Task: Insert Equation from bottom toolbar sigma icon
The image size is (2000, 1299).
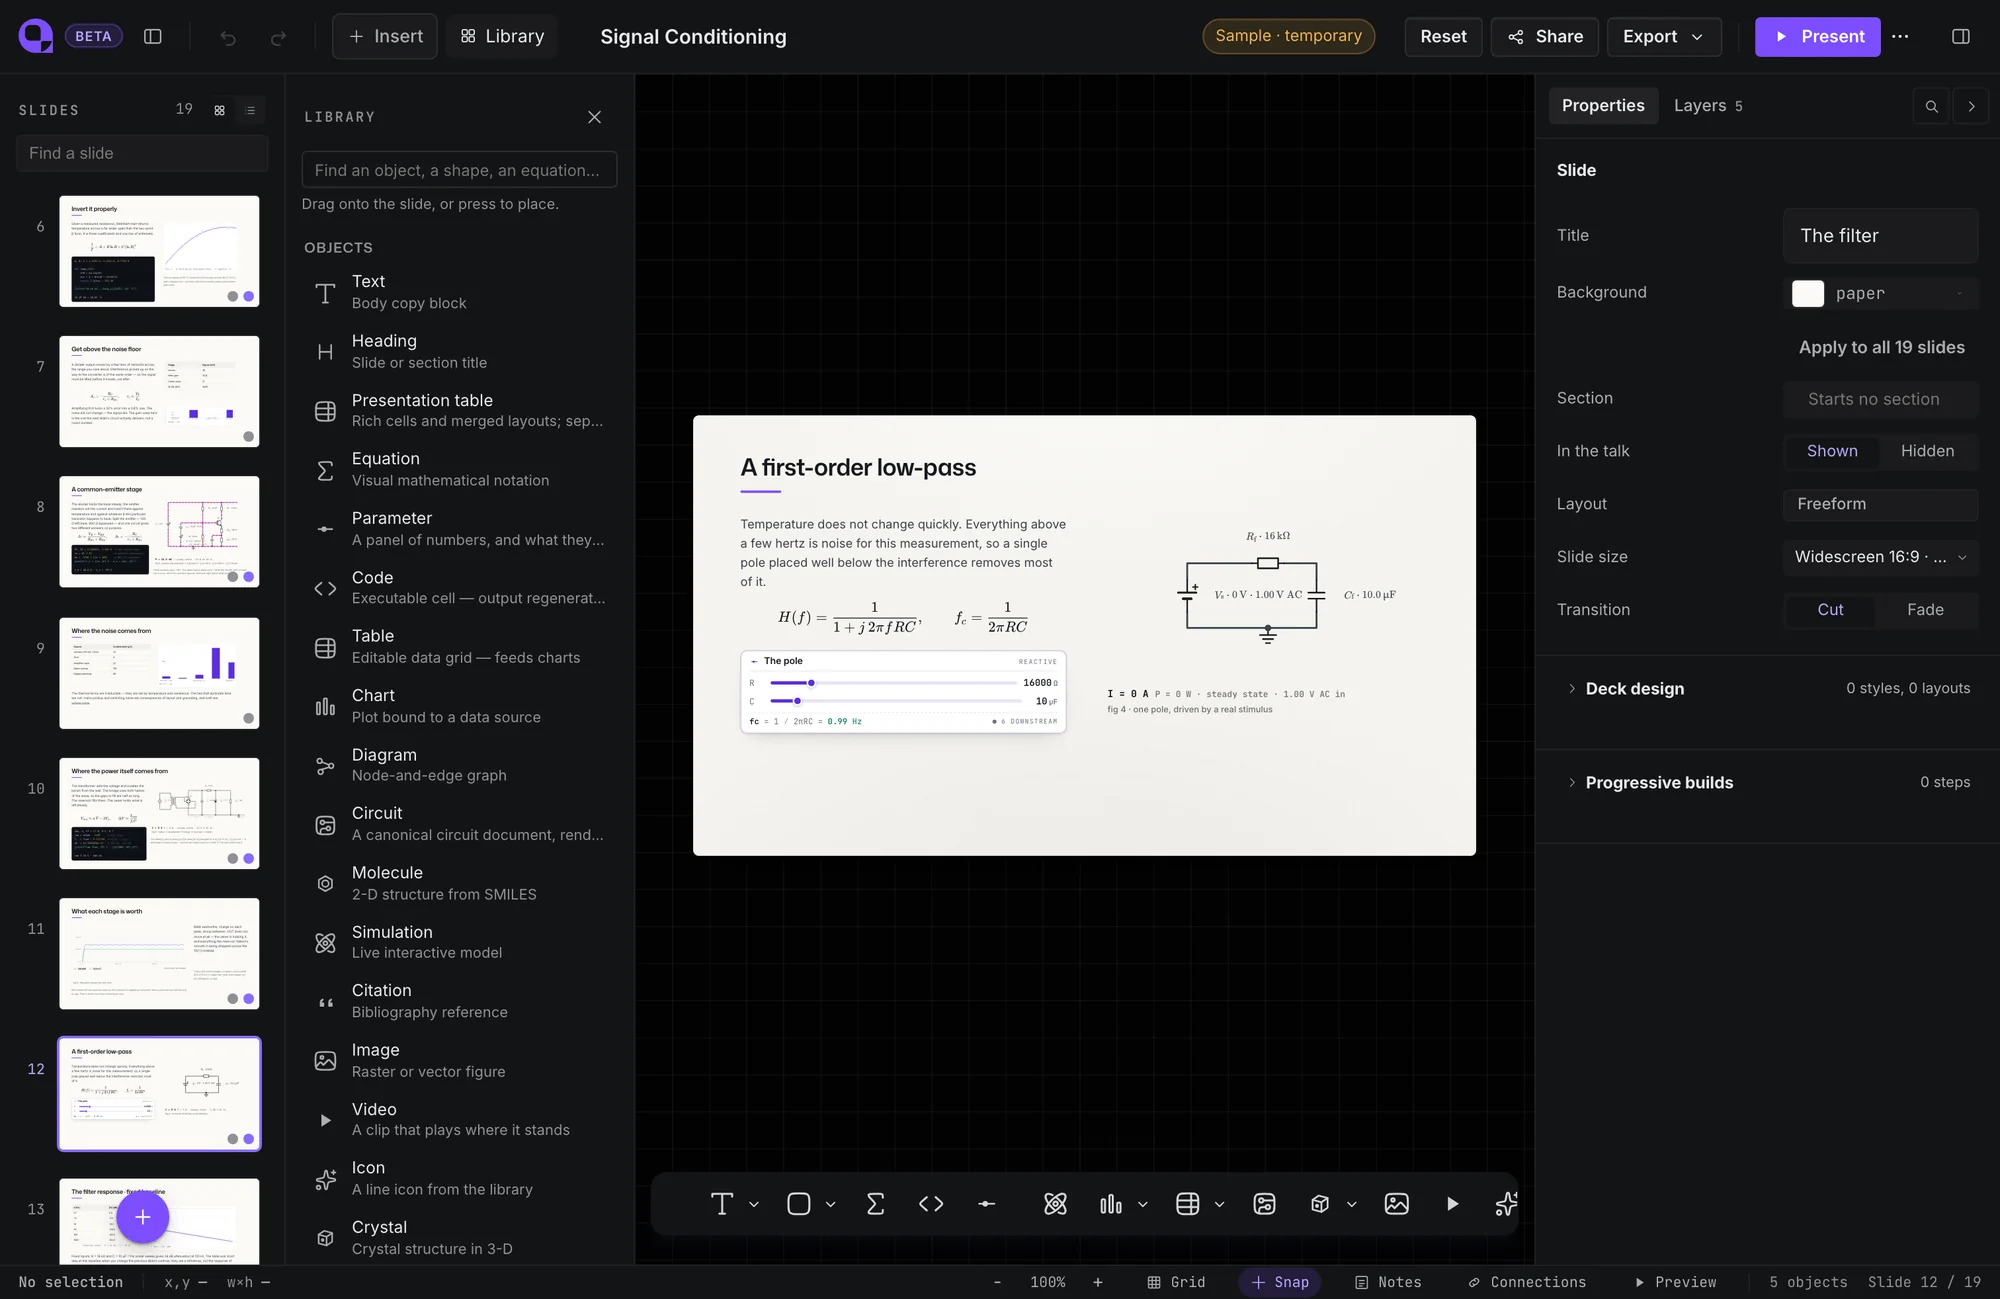Action: click(x=875, y=1204)
